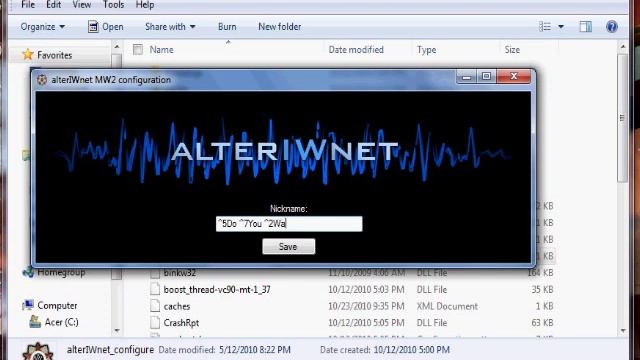
Task: Click the Favorites star icon
Action: click(28, 54)
